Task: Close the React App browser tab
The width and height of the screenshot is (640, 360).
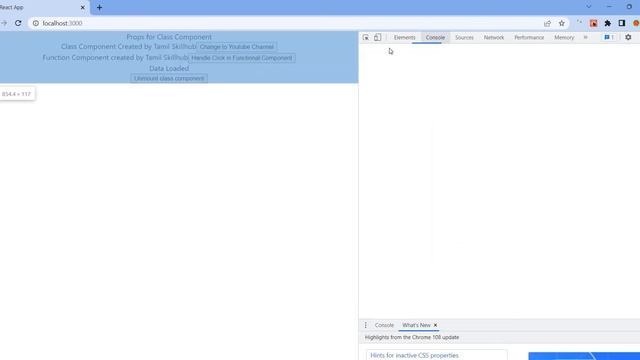Action: coord(82,7)
